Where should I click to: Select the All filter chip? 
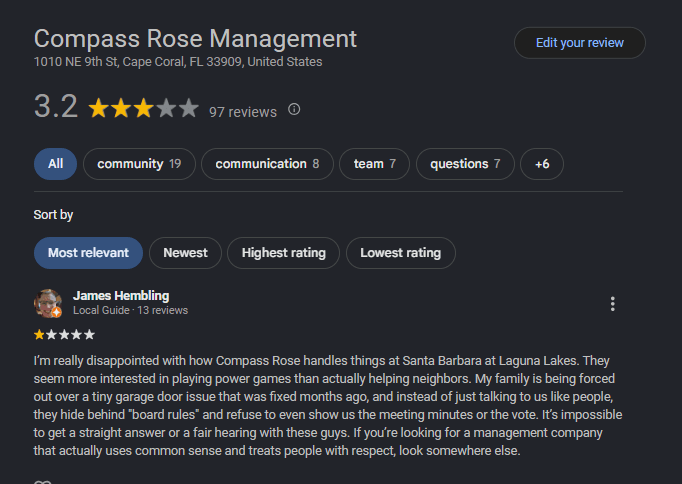(x=55, y=164)
